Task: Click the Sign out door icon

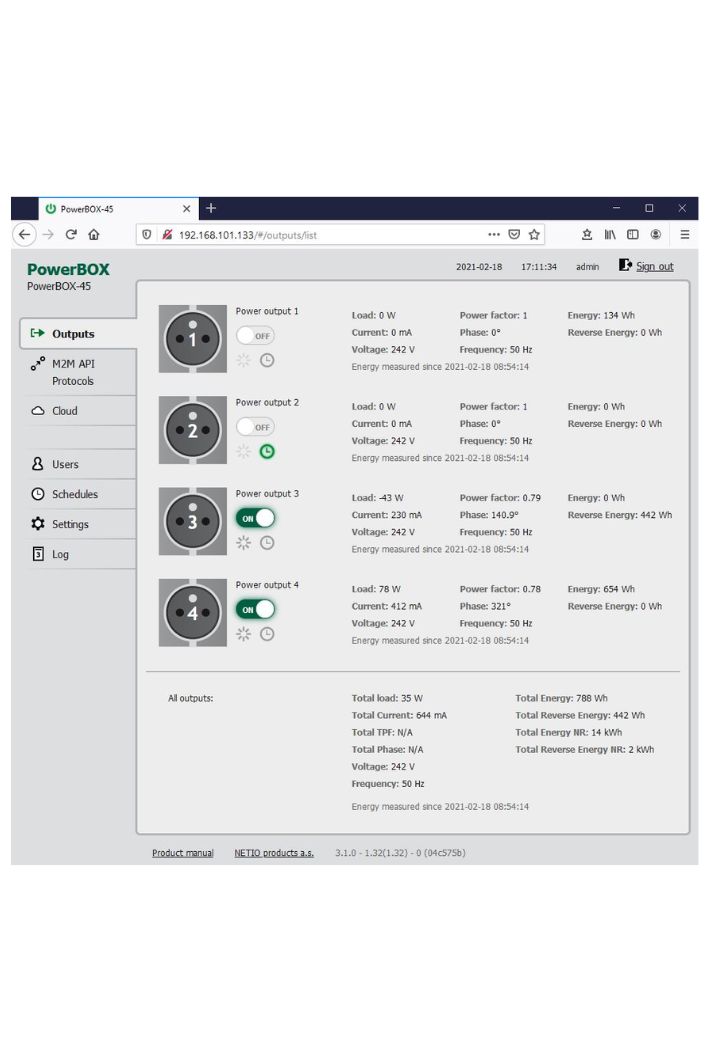Action: tap(625, 266)
